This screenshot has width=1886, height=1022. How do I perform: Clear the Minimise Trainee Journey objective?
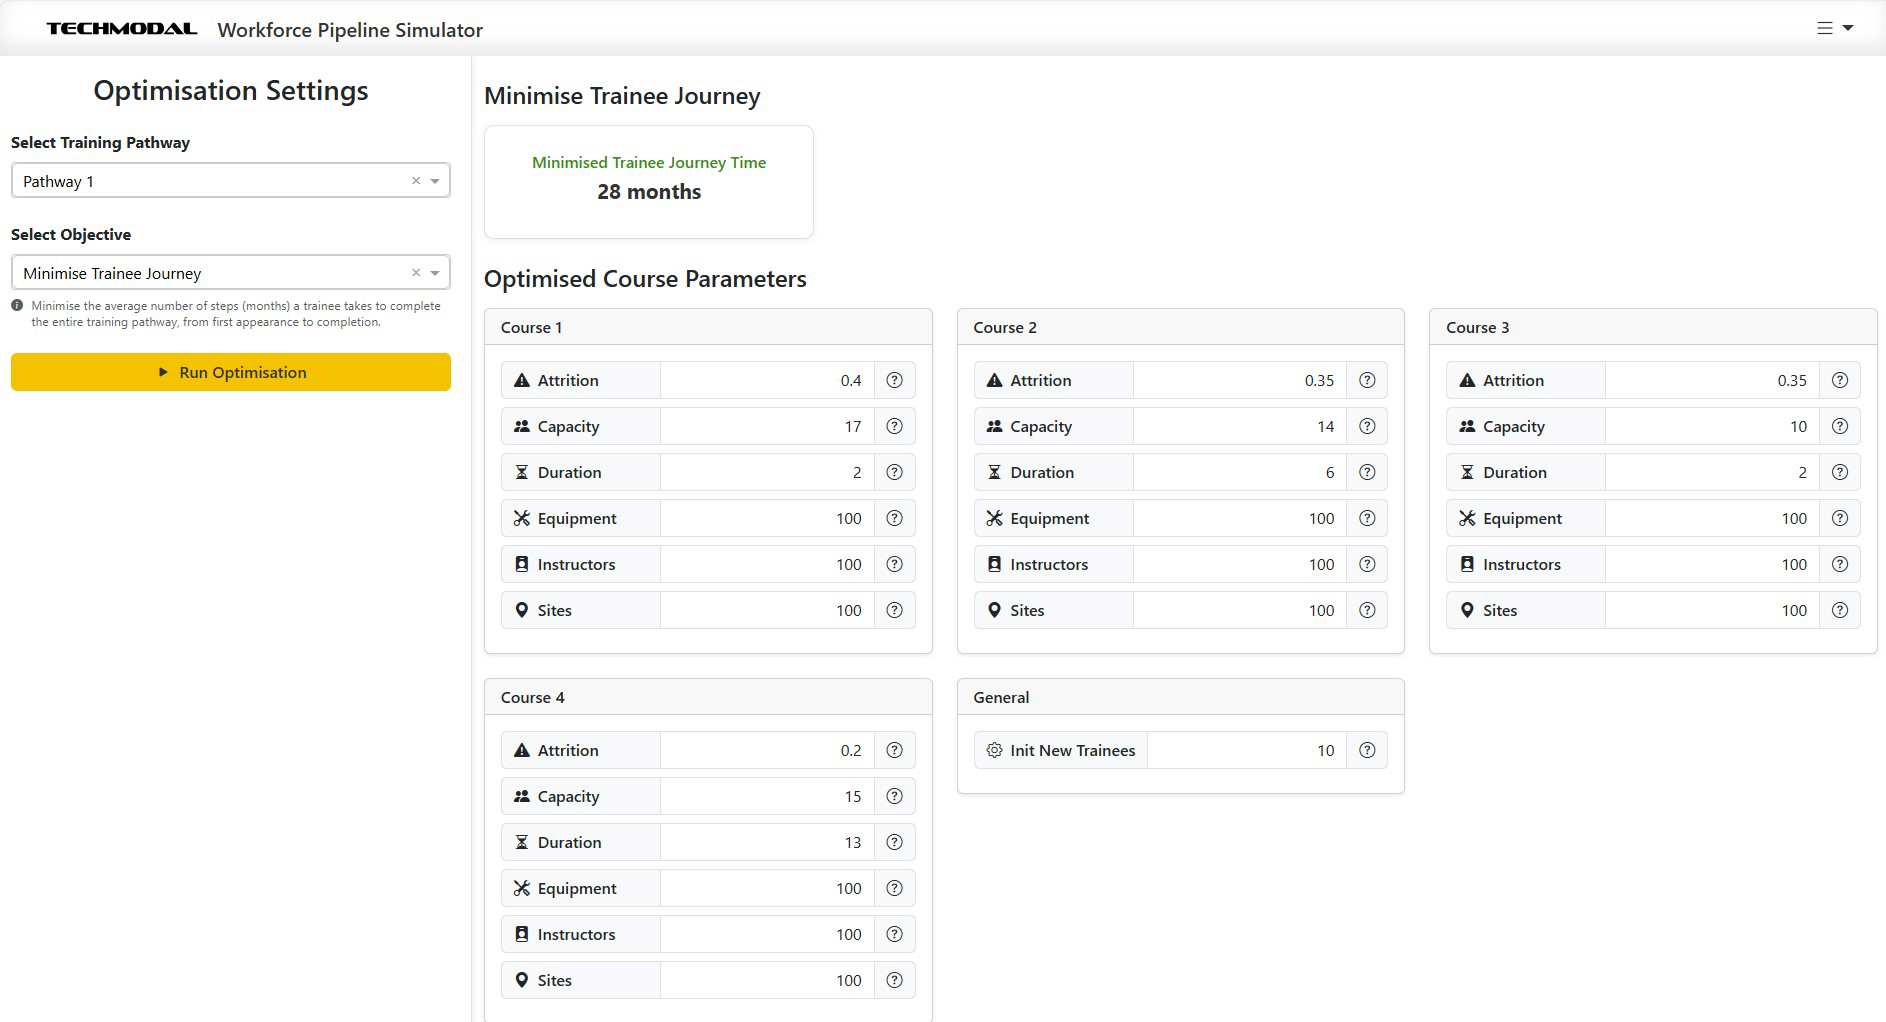[x=416, y=273]
